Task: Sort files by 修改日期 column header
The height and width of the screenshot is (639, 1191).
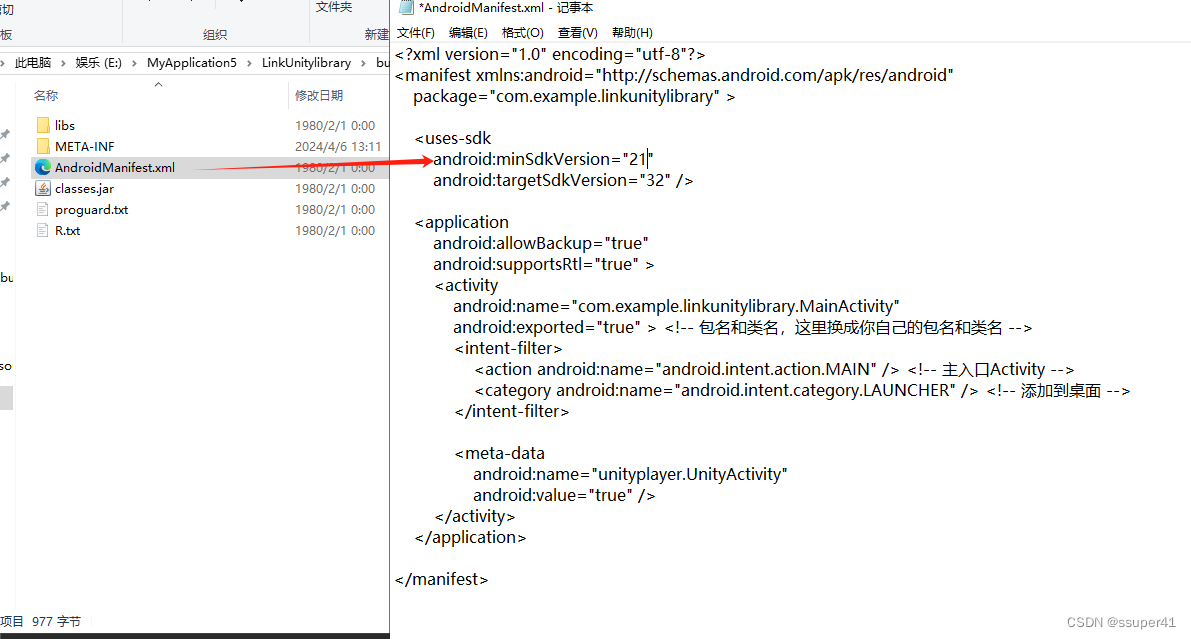Action: pos(319,95)
